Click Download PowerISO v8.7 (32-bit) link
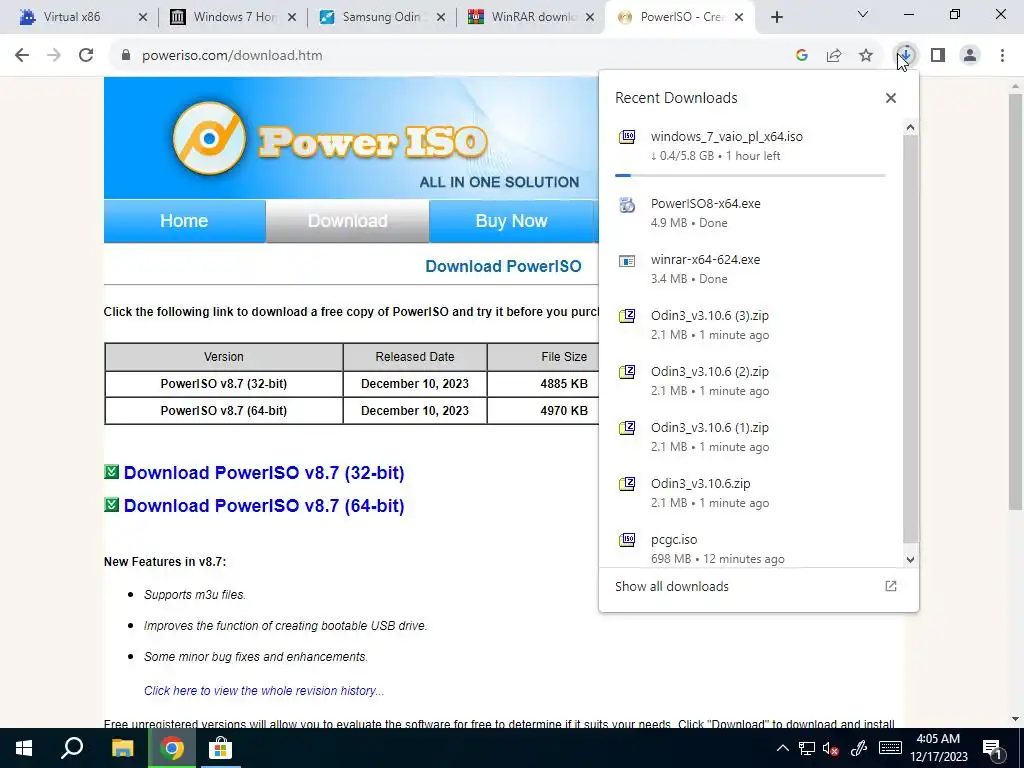The width and height of the screenshot is (1024, 768). point(264,473)
